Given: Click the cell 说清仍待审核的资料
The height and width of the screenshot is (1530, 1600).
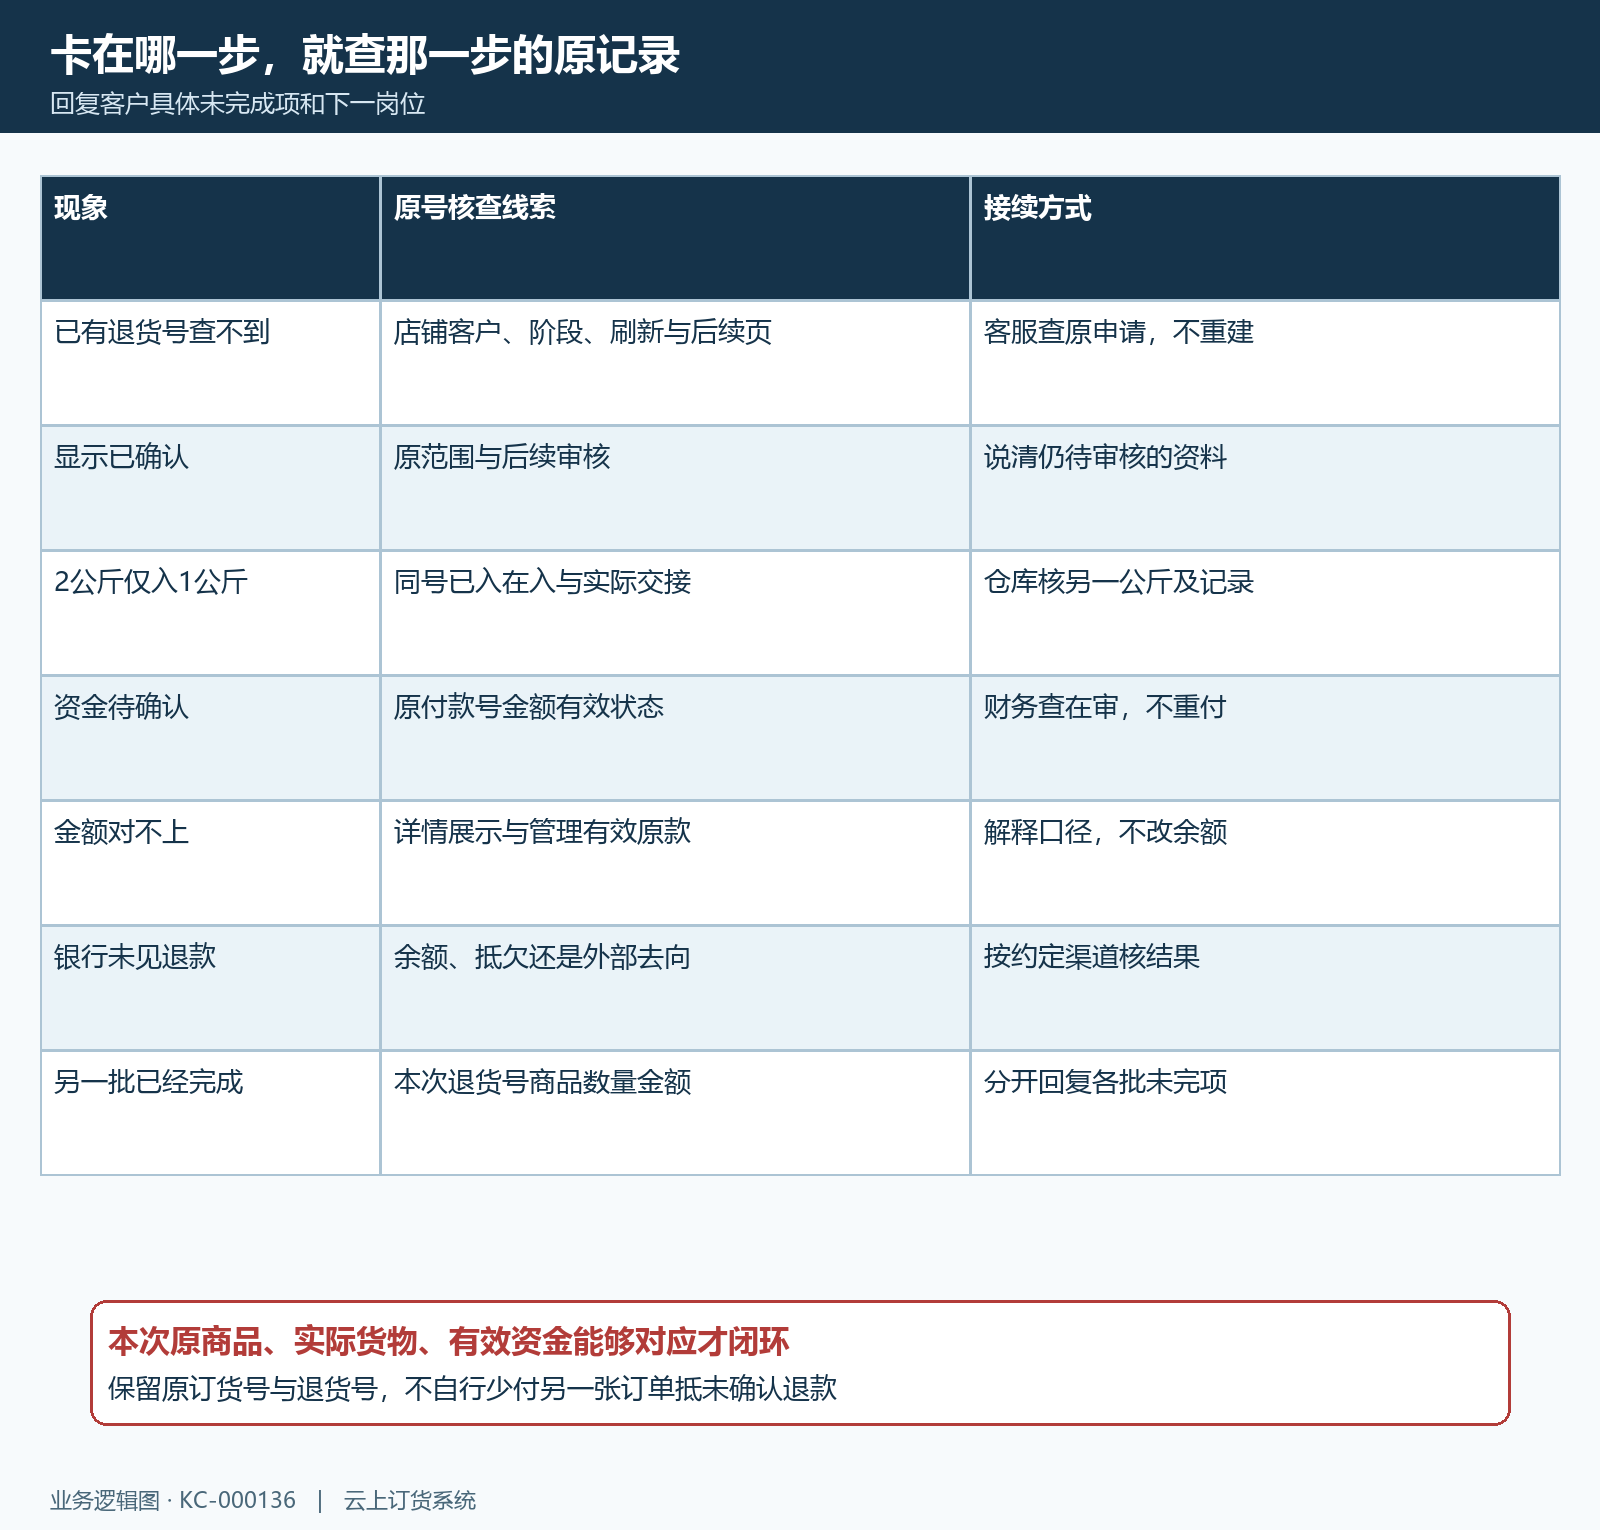Looking at the screenshot, I should (1265, 488).
